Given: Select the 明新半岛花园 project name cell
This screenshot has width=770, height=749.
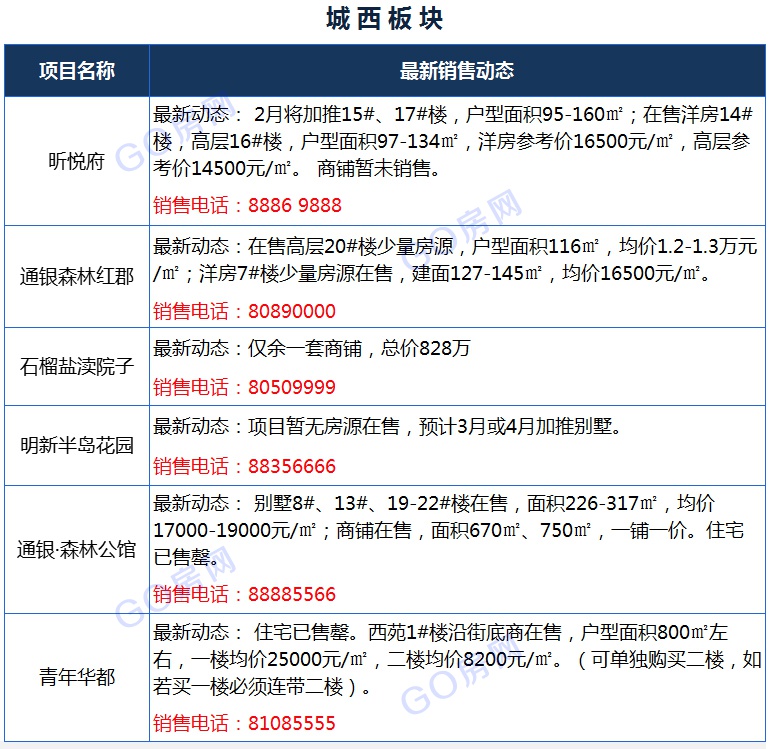Looking at the screenshot, I should coord(77,445).
